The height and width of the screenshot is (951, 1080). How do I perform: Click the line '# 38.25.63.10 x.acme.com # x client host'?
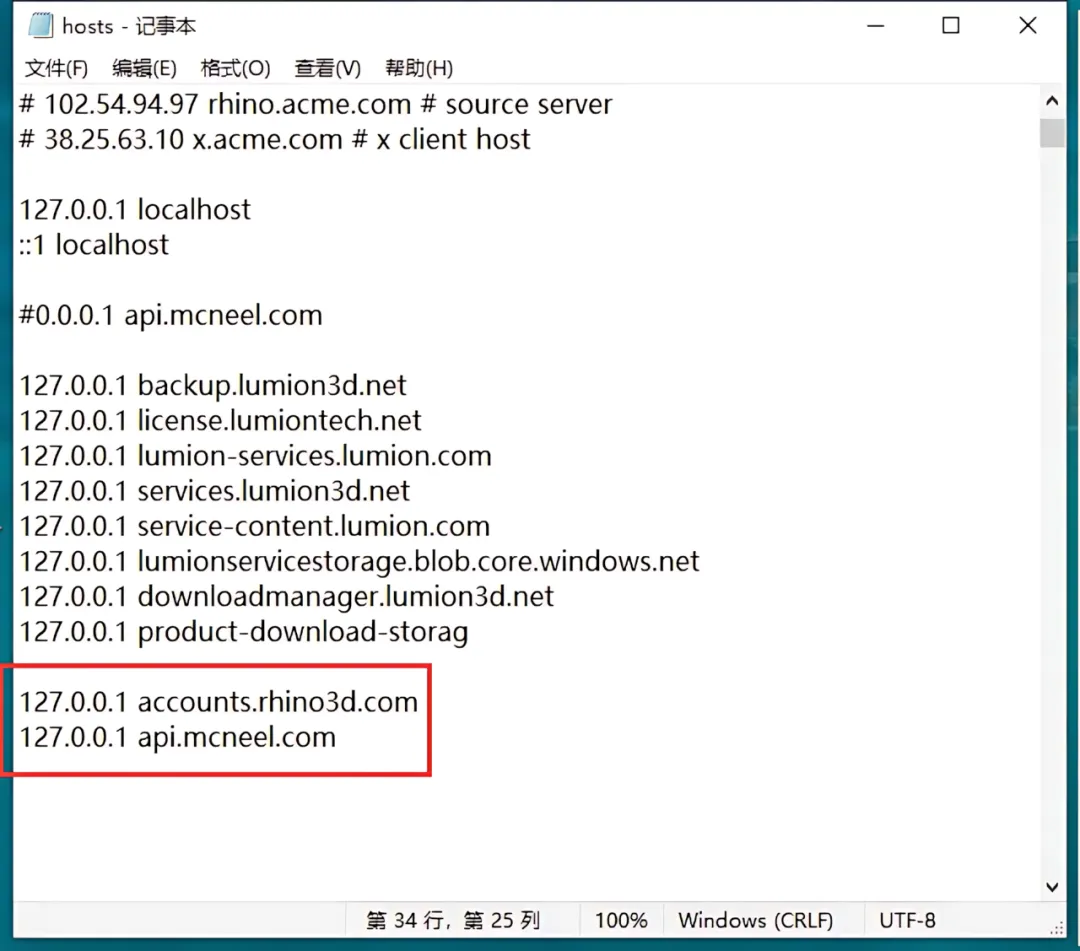[x=275, y=140]
